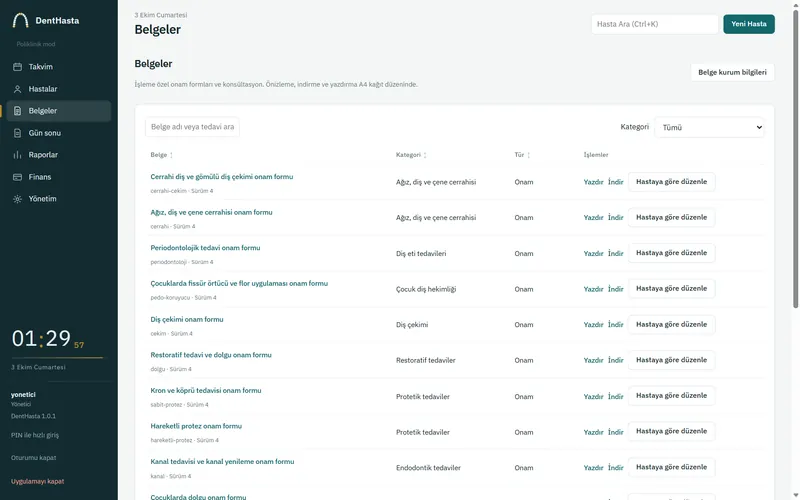Open Restoratif tedavi ve dolgu onam formu
This screenshot has width=800, height=500.
[x=211, y=355]
